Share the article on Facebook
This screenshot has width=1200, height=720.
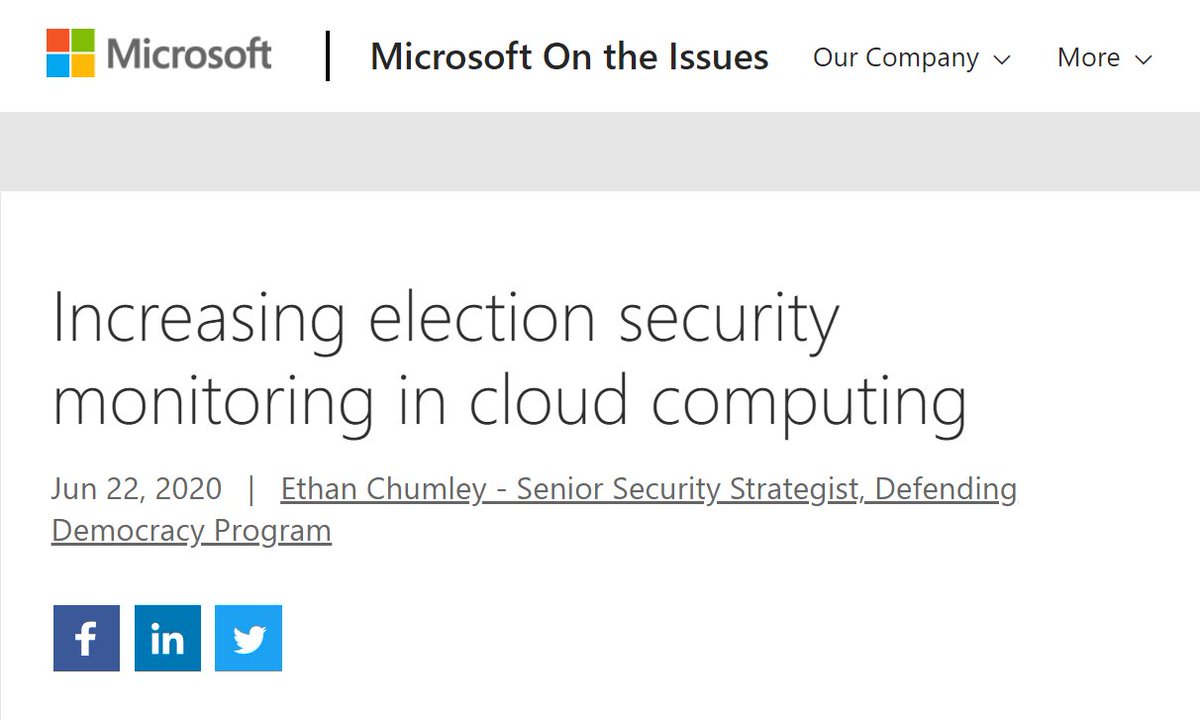pyautogui.click(x=86, y=638)
